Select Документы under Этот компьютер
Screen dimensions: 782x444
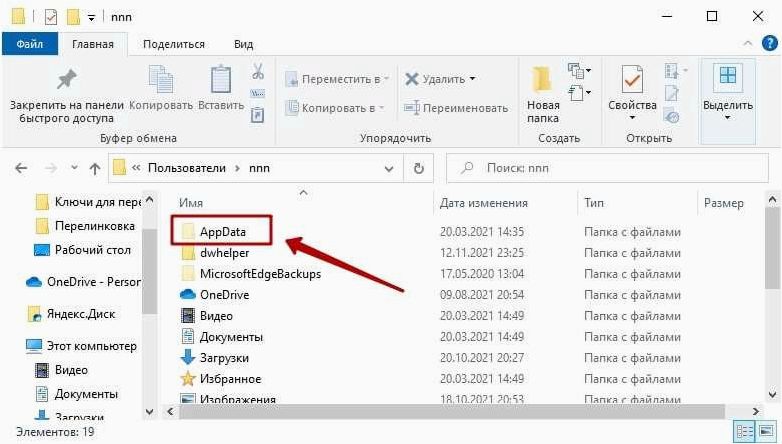(x=86, y=394)
